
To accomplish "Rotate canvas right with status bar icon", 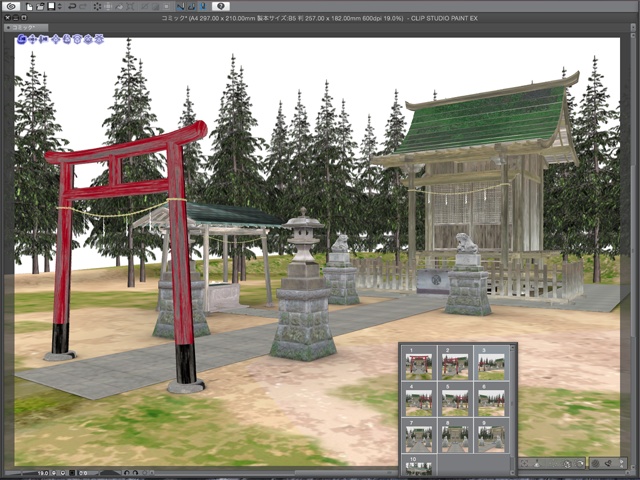I will coord(136,473).
